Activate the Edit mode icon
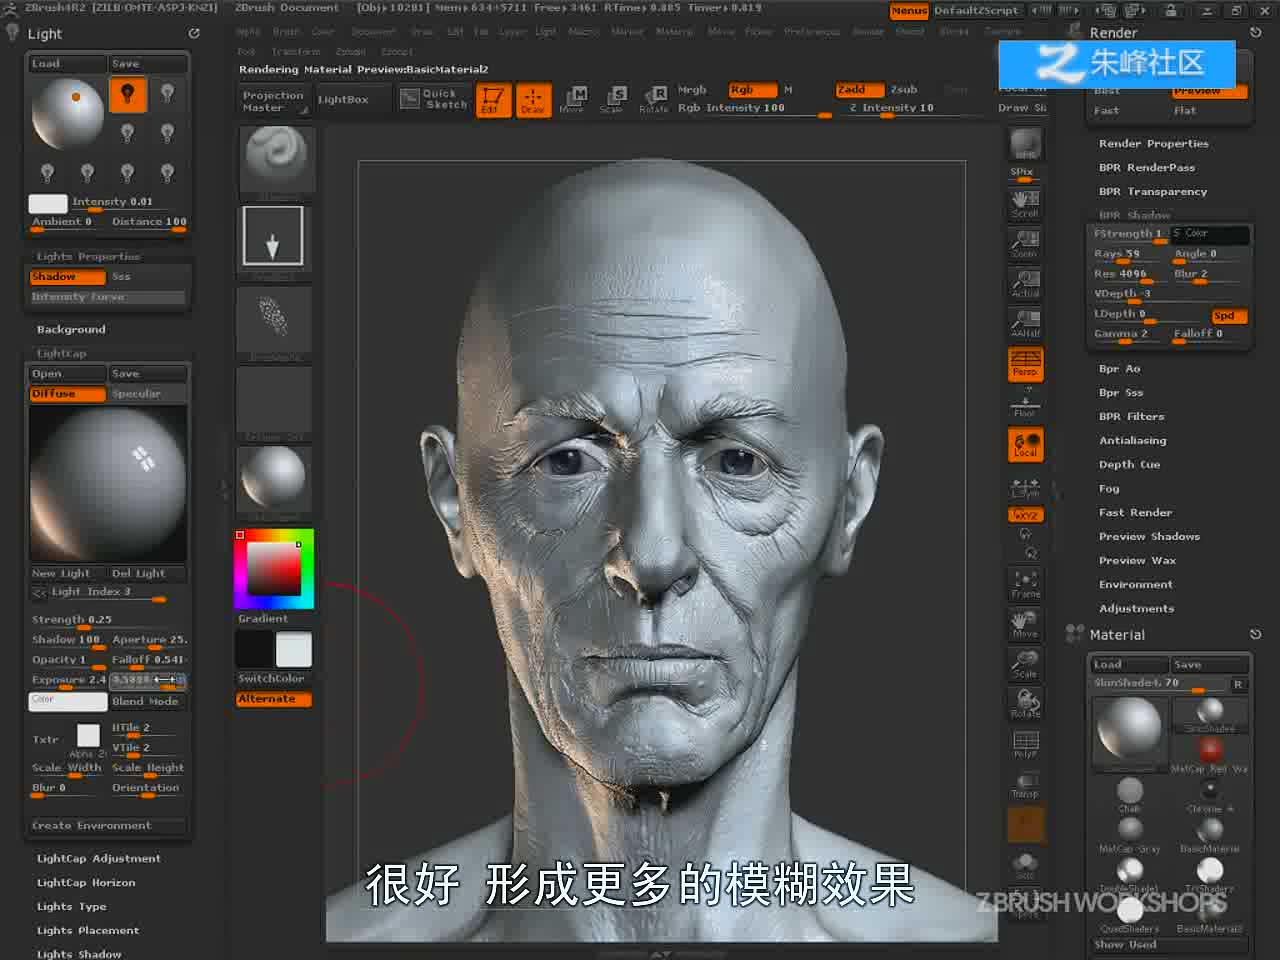1280x960 pixels. click(x=492, y=100)
